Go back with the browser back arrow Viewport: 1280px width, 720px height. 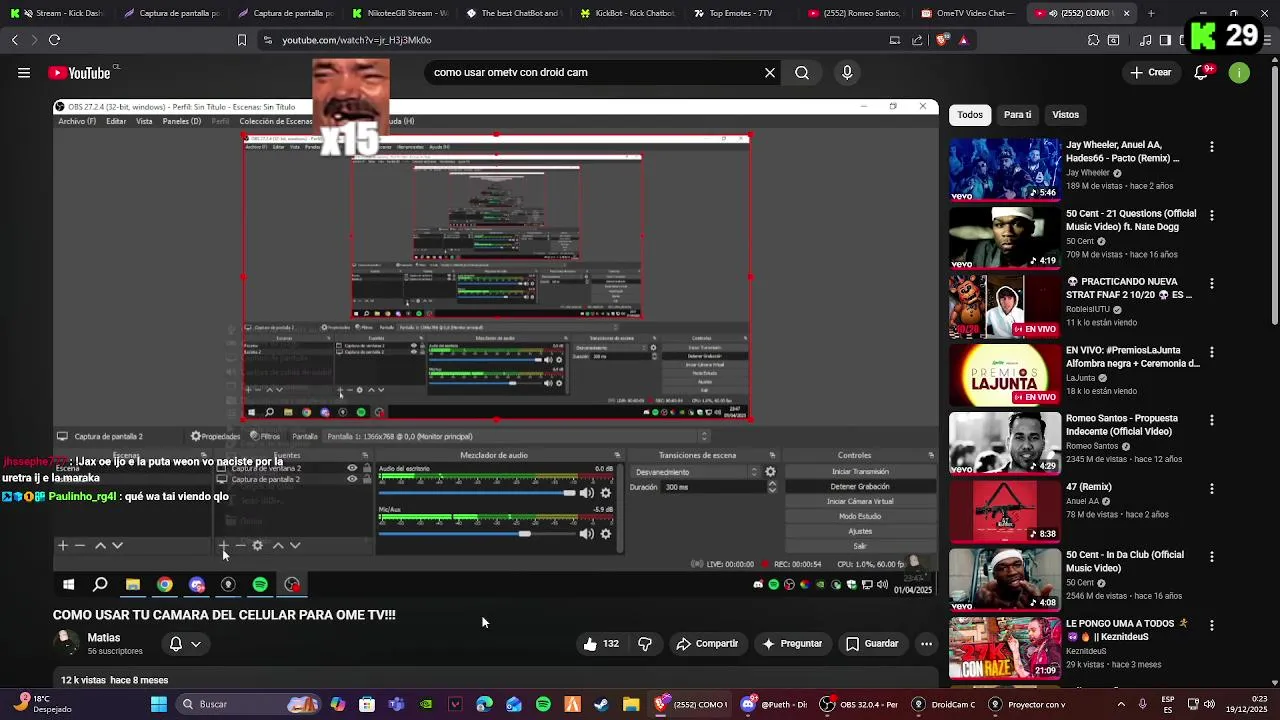click(14, 40)
